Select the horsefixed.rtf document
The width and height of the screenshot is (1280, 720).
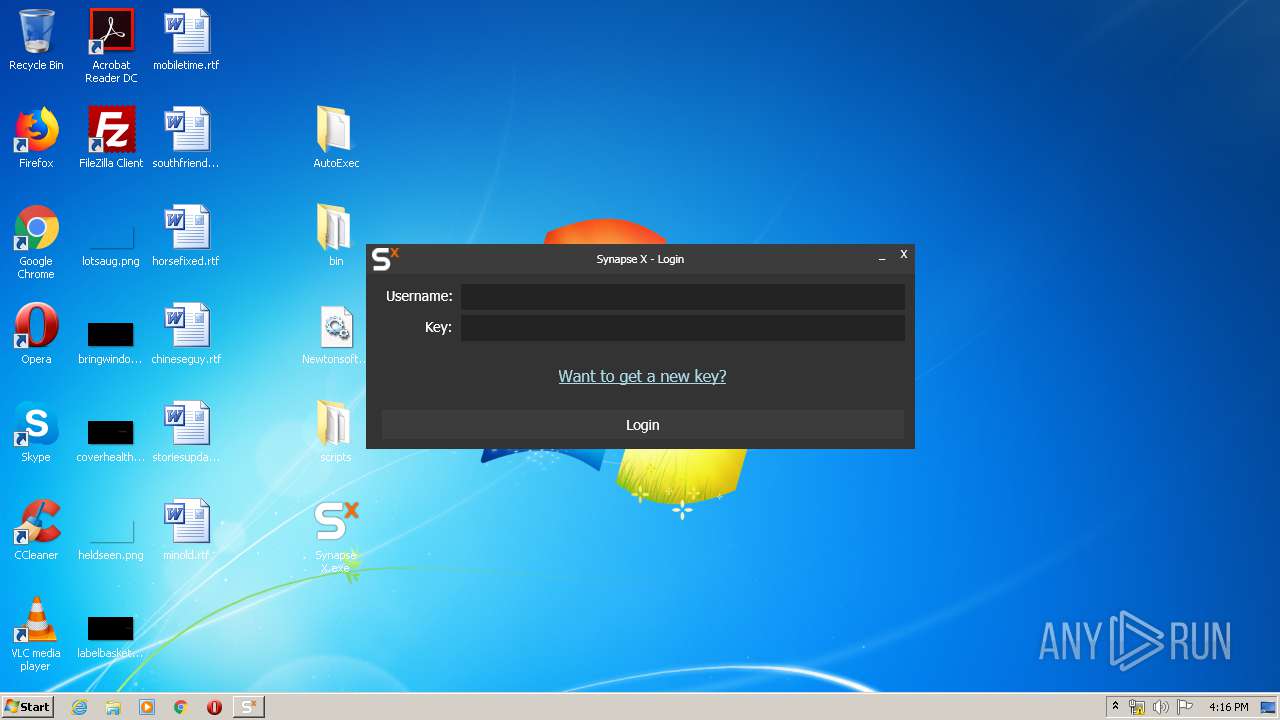click(186, 236)
